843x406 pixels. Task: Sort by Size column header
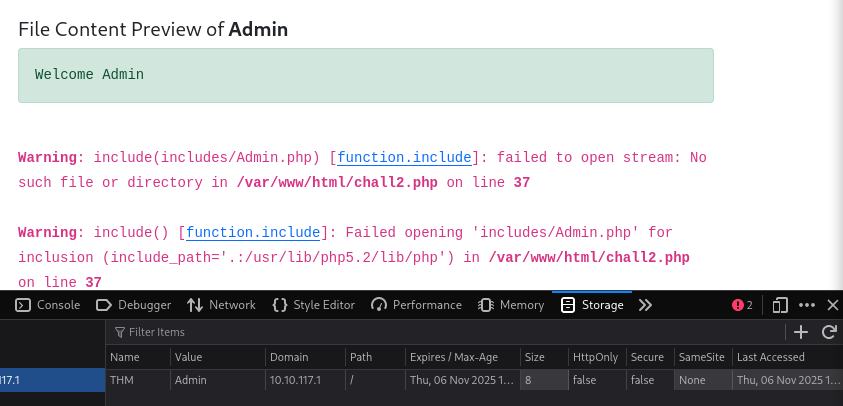click(x=544, y=357)
